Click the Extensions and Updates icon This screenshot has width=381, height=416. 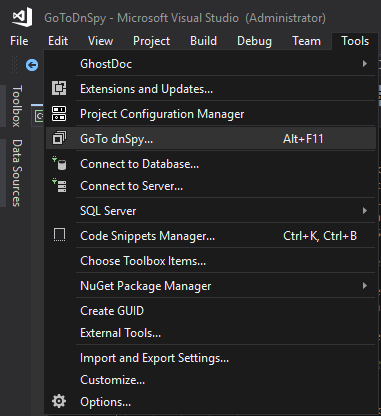pyautogui.click(x=59, y=89)
